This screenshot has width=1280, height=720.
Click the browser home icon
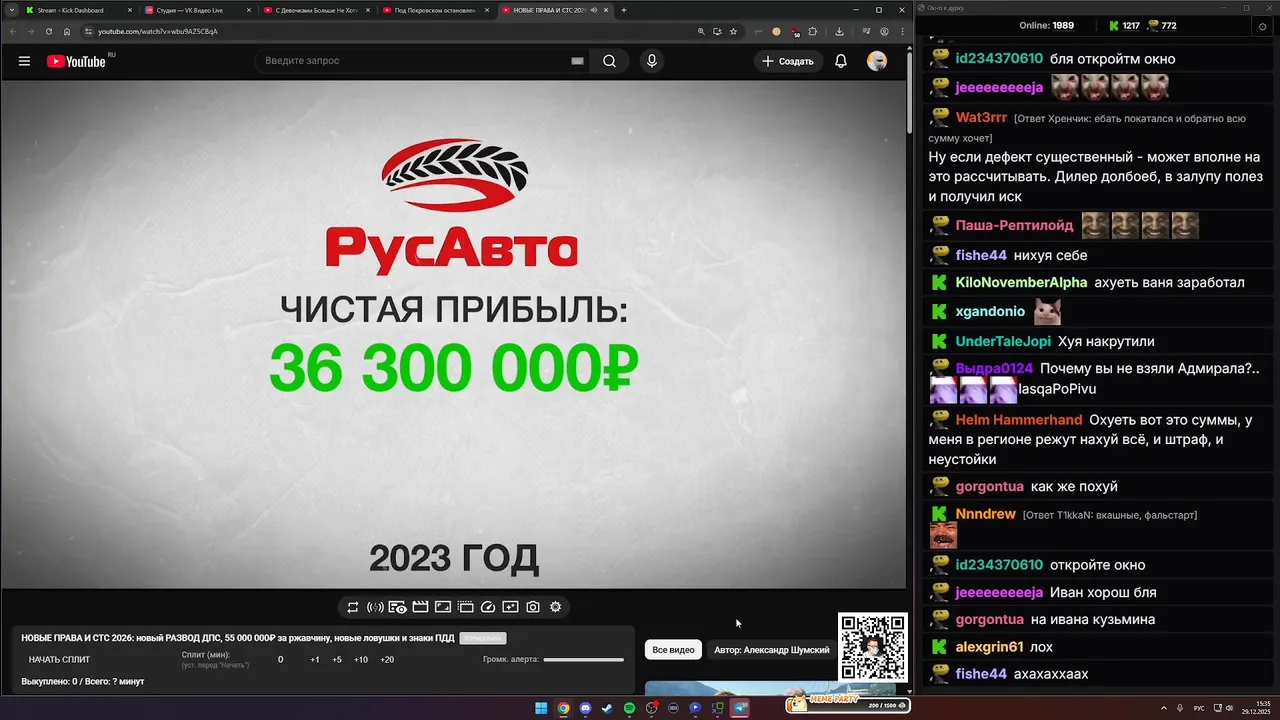tap(67, 31)
